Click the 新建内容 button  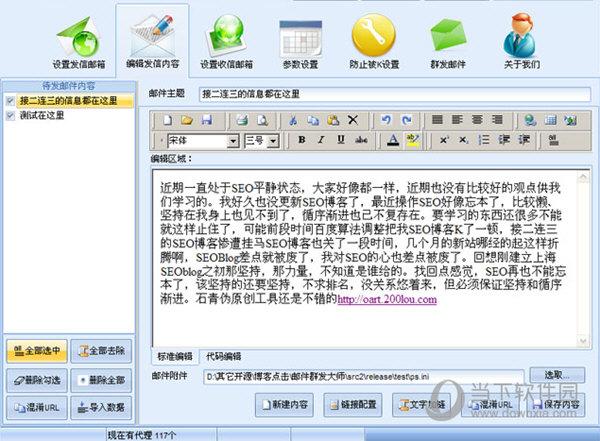click(284, 405)
